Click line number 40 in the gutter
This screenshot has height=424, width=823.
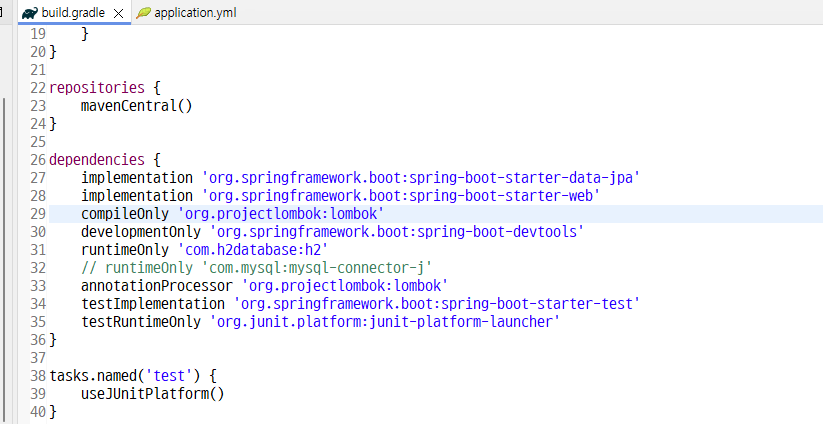38,412
